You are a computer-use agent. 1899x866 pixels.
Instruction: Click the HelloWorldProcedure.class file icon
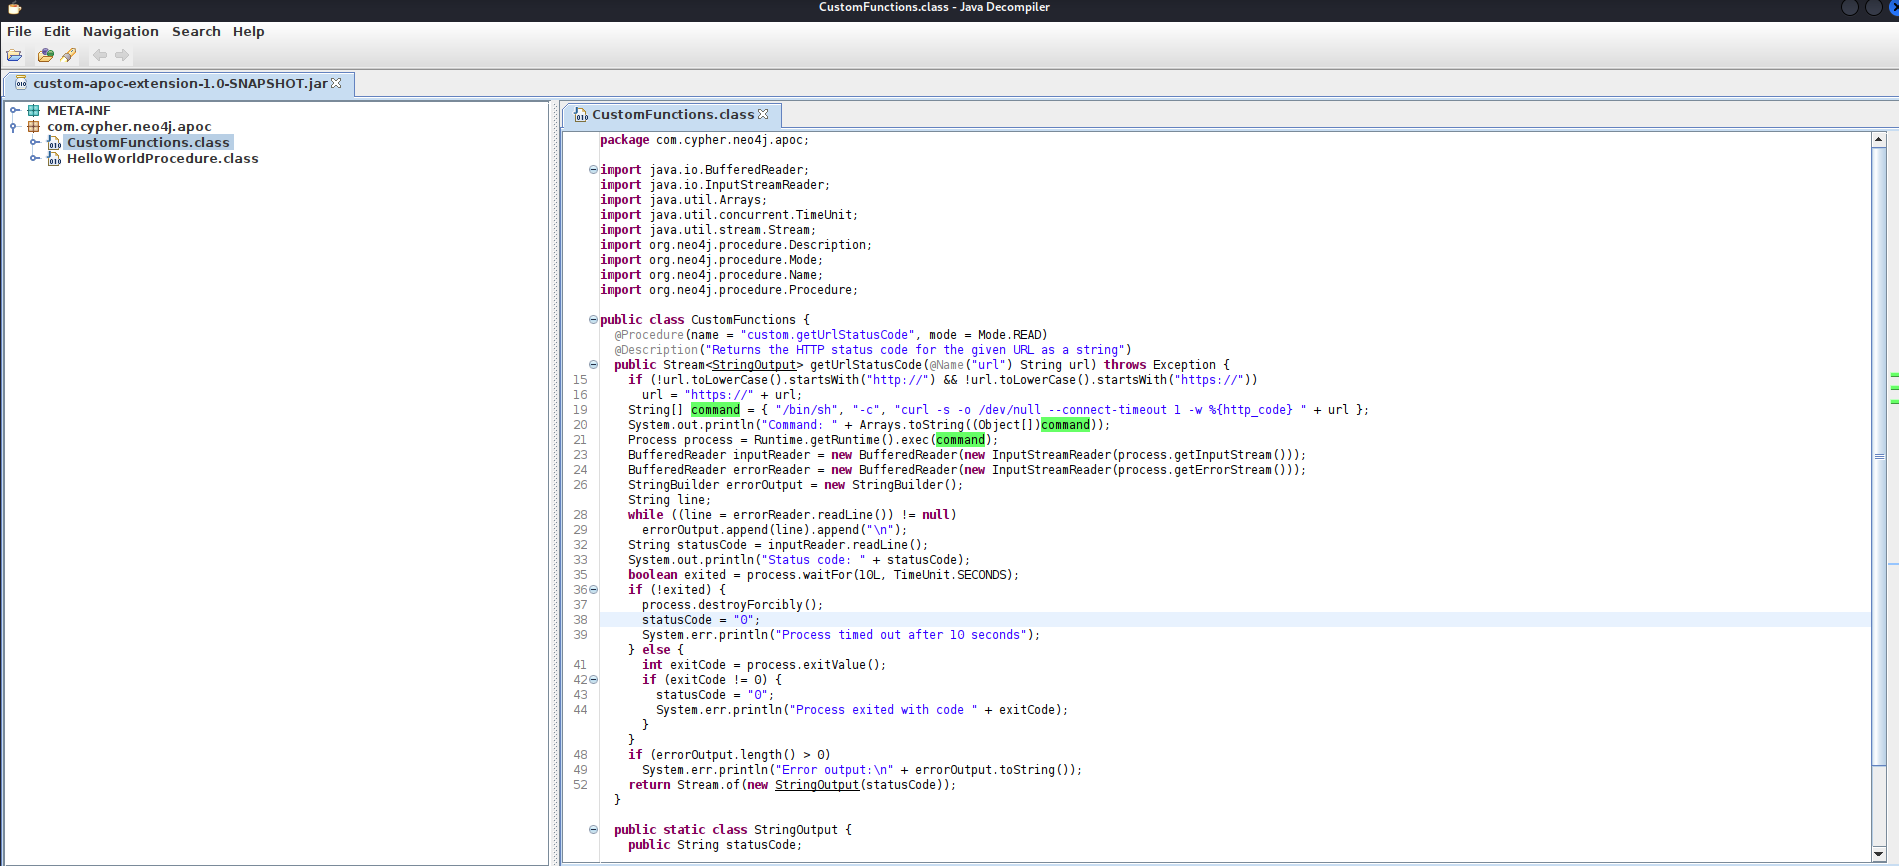click(54, 159)
